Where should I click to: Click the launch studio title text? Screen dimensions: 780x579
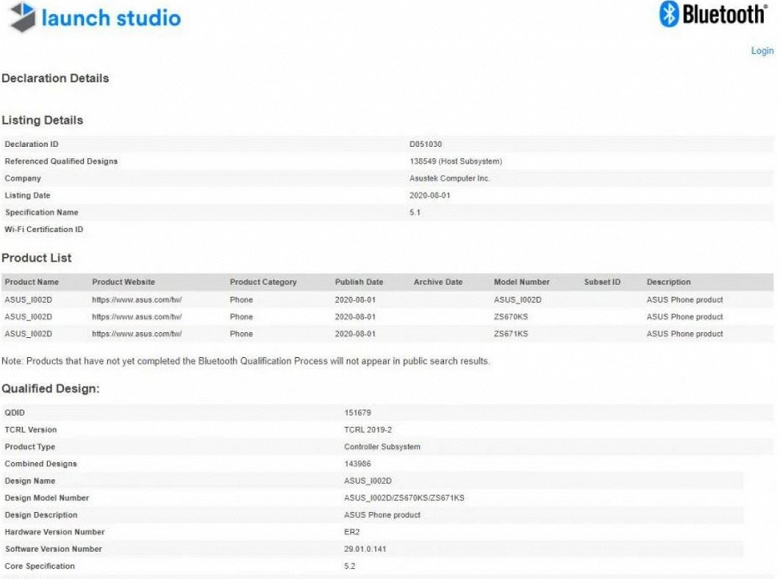(x=111, y=18)
